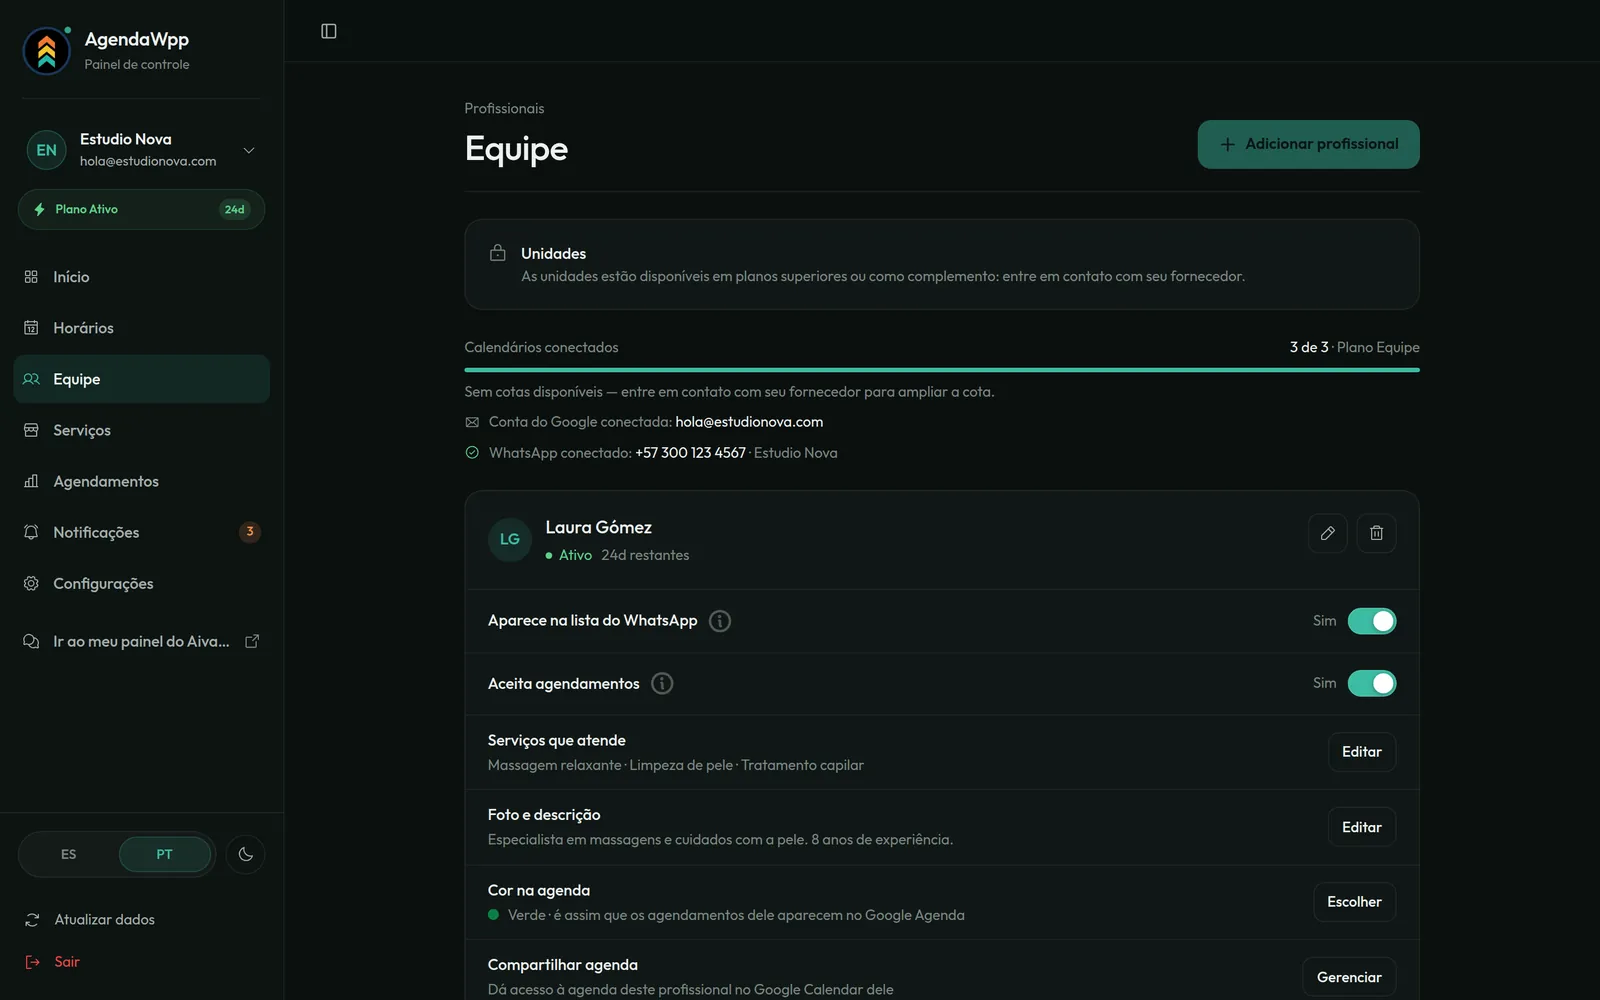Click the AgendaWpp logo
The height and width of the screenshot is (1000, 1600).
coord(47,51)
